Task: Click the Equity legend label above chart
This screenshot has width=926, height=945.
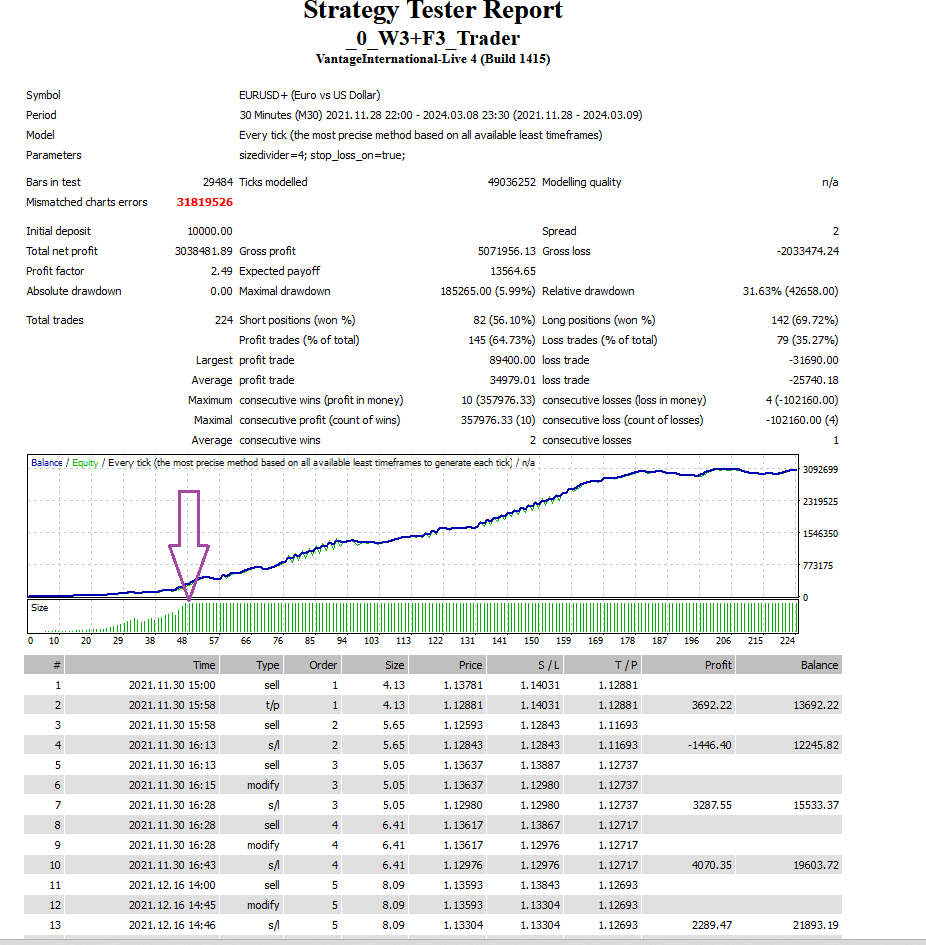Action: click(x=85, y=463)
